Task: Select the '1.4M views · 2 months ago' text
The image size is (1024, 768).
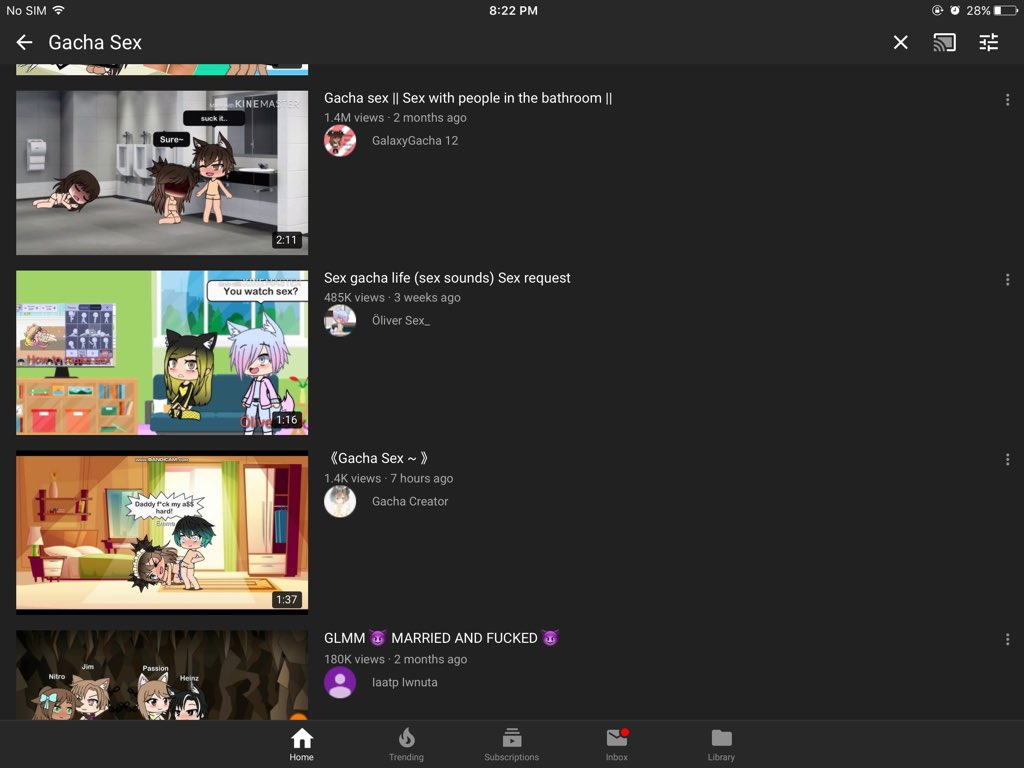Action: coord(395,118)
